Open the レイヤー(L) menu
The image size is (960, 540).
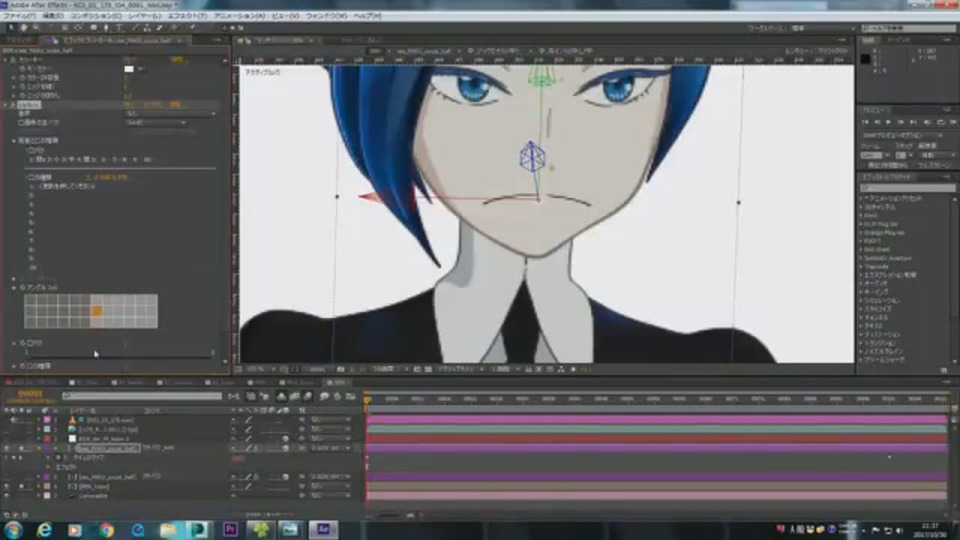(144, 16)
